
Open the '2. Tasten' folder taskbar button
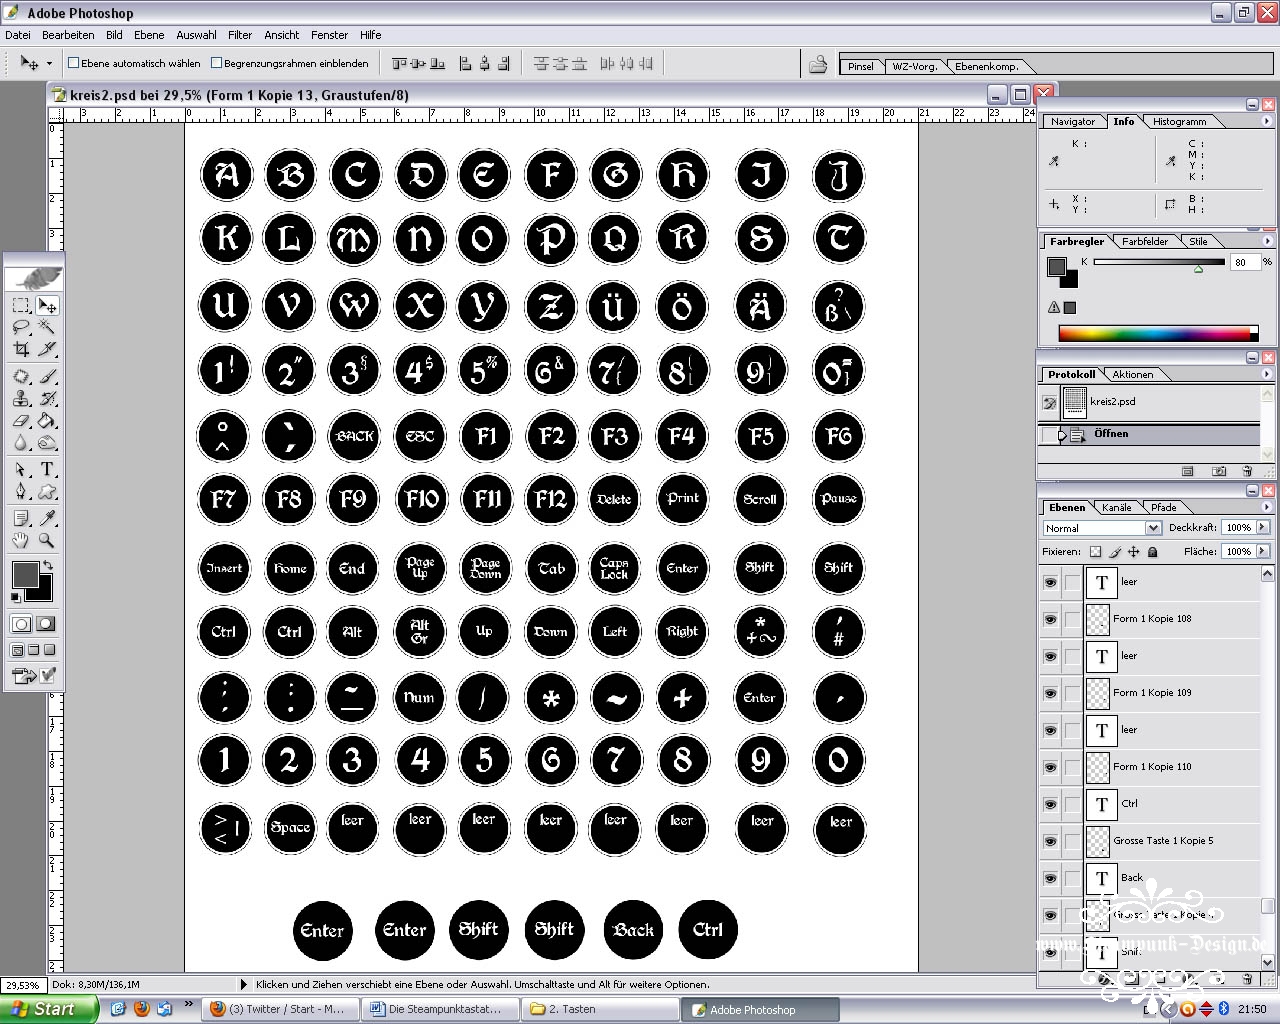[599, 1009]
